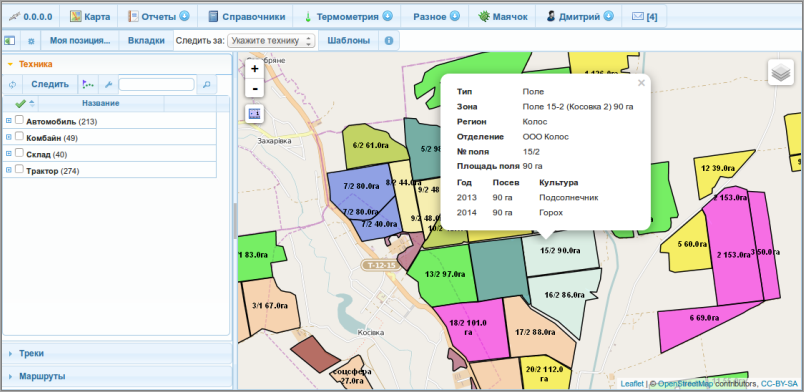
Task: Expand the Комбайн tree group
Action: click(x=8, y=138)
